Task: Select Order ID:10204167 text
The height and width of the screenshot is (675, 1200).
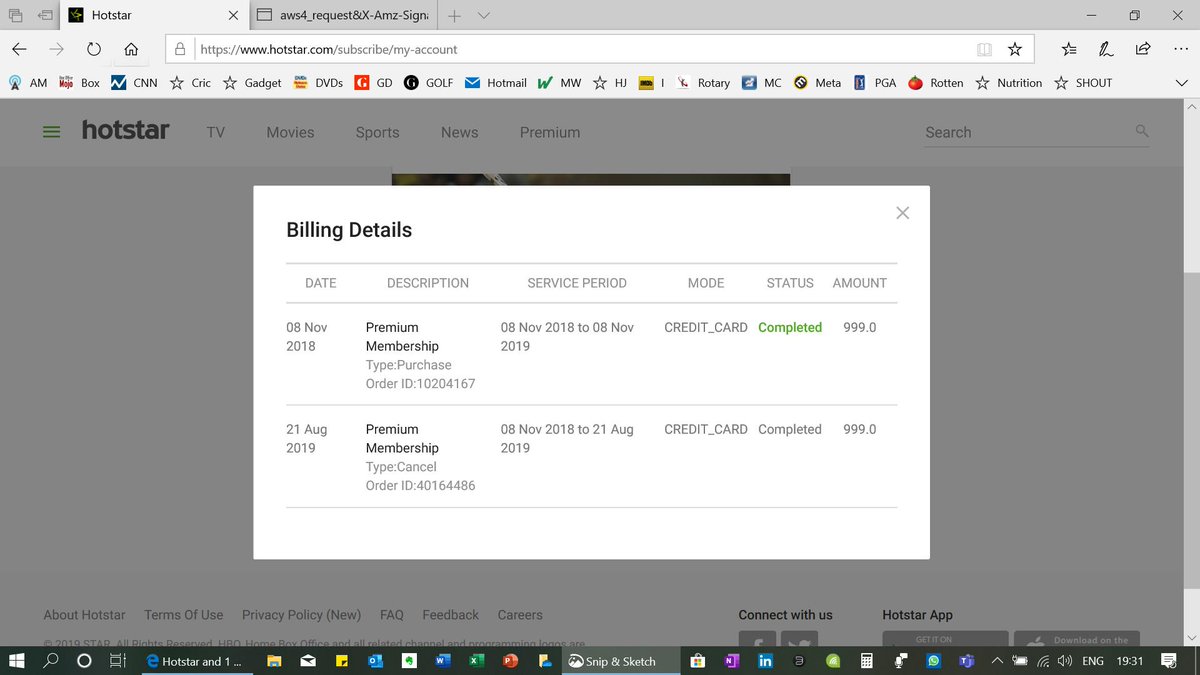Action: (420, 384)
